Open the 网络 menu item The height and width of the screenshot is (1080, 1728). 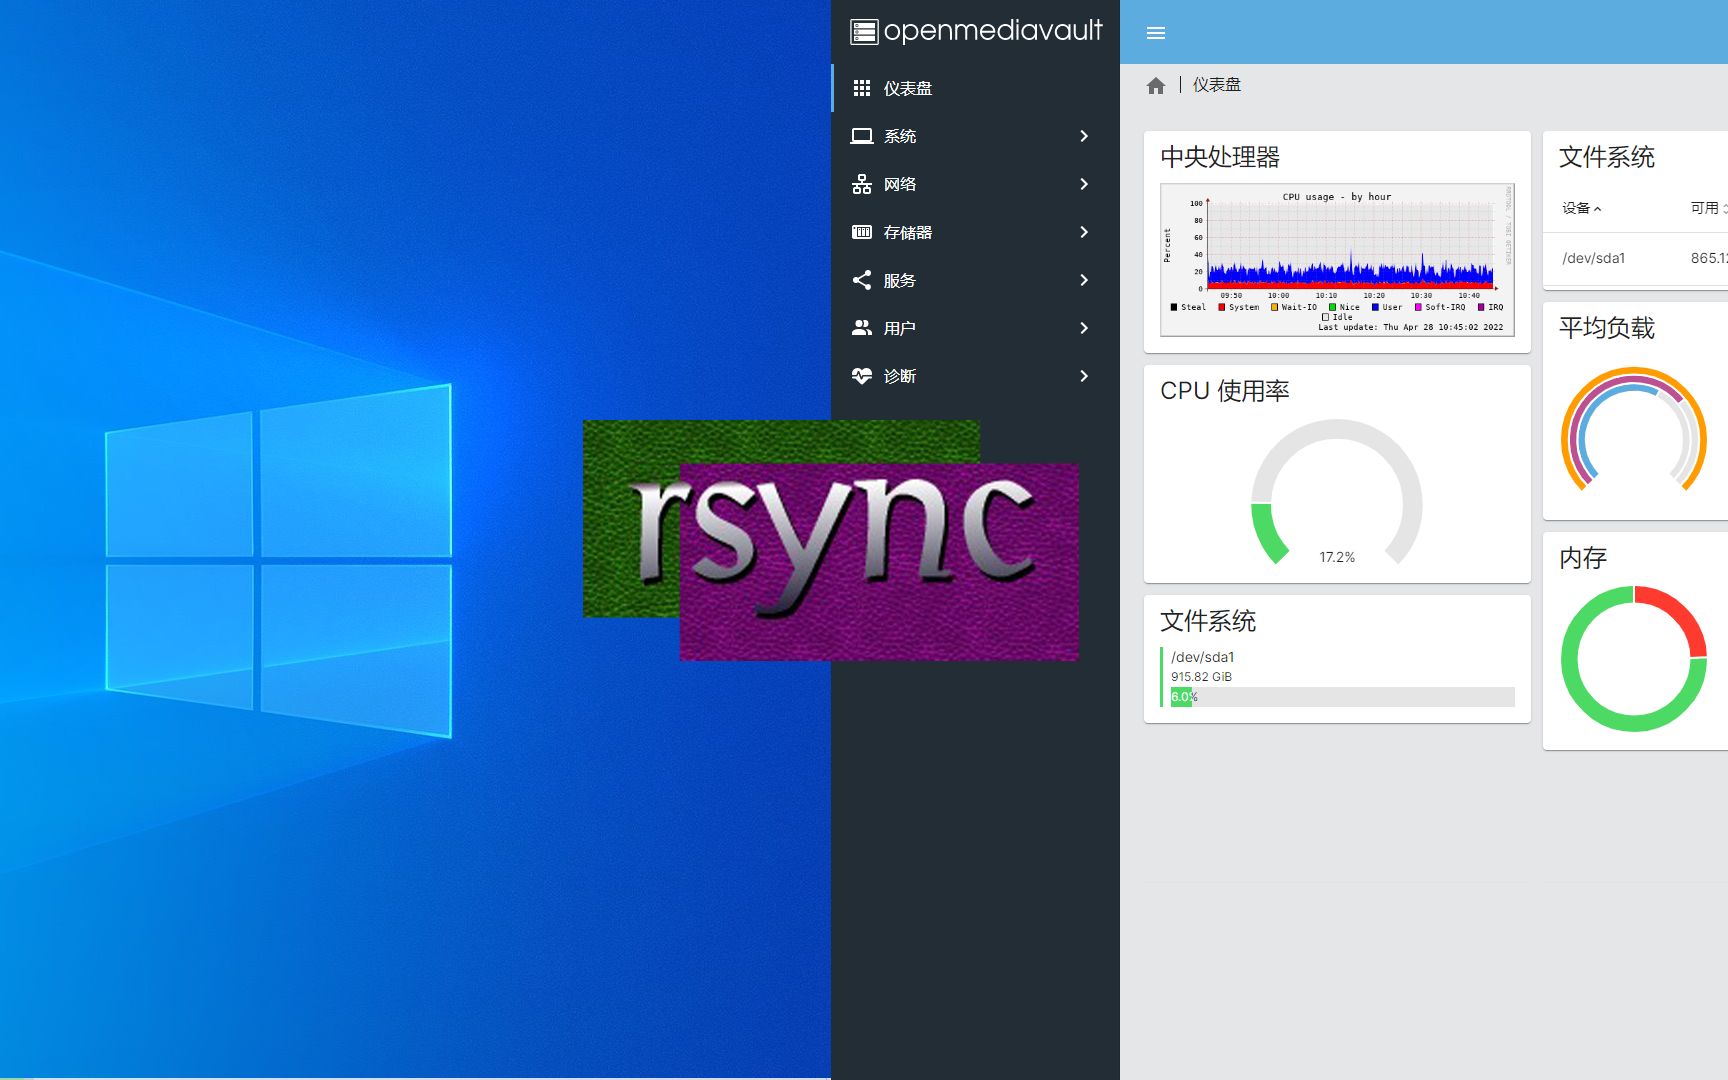pos(976,184)
